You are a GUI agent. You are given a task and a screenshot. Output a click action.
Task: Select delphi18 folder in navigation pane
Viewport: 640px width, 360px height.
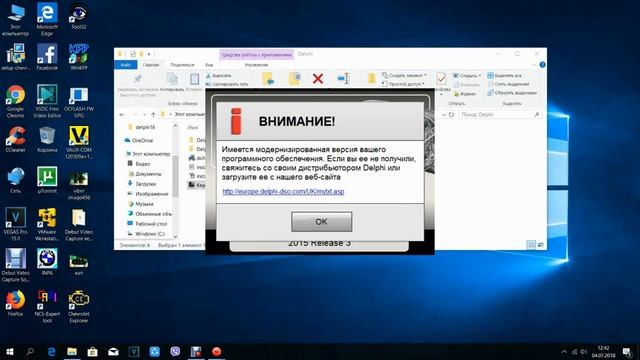pyautogui.click(x=141, y=127)
